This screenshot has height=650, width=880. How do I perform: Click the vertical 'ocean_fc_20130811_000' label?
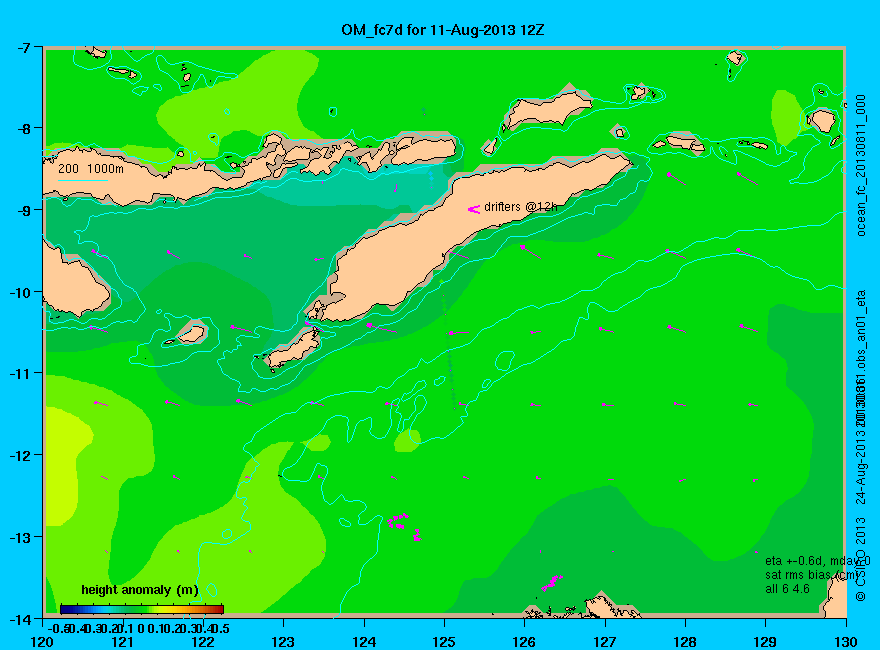[x=861, y=166]
